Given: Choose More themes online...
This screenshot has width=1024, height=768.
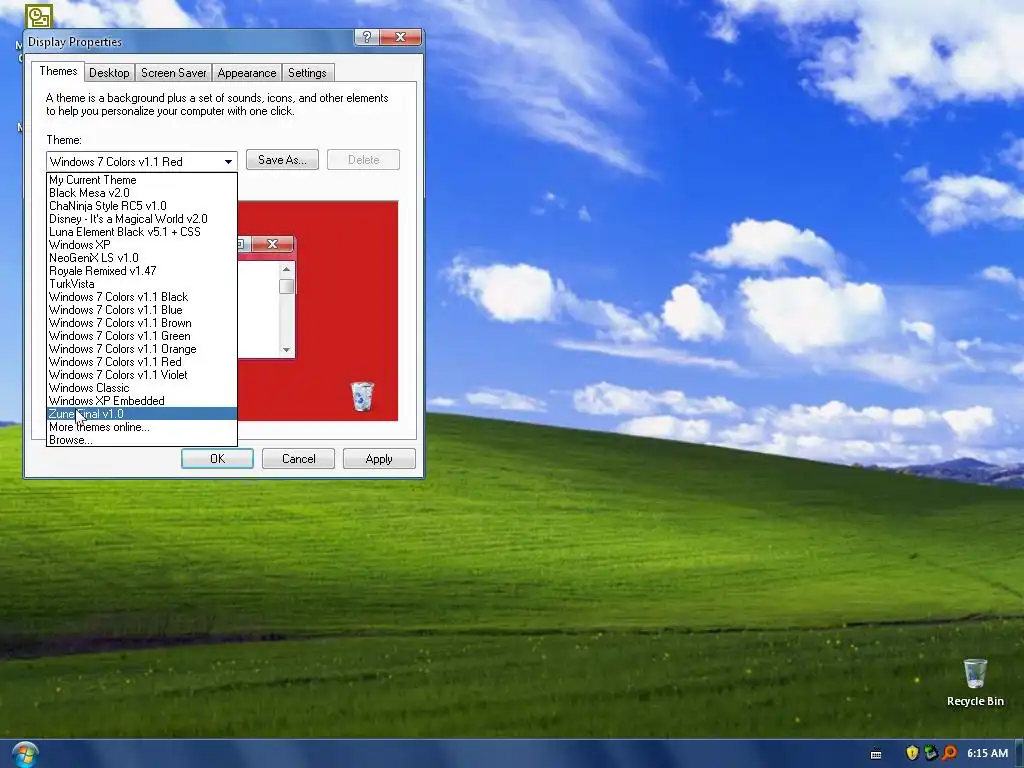Looking at the screenshot, I should pos(142,427).
